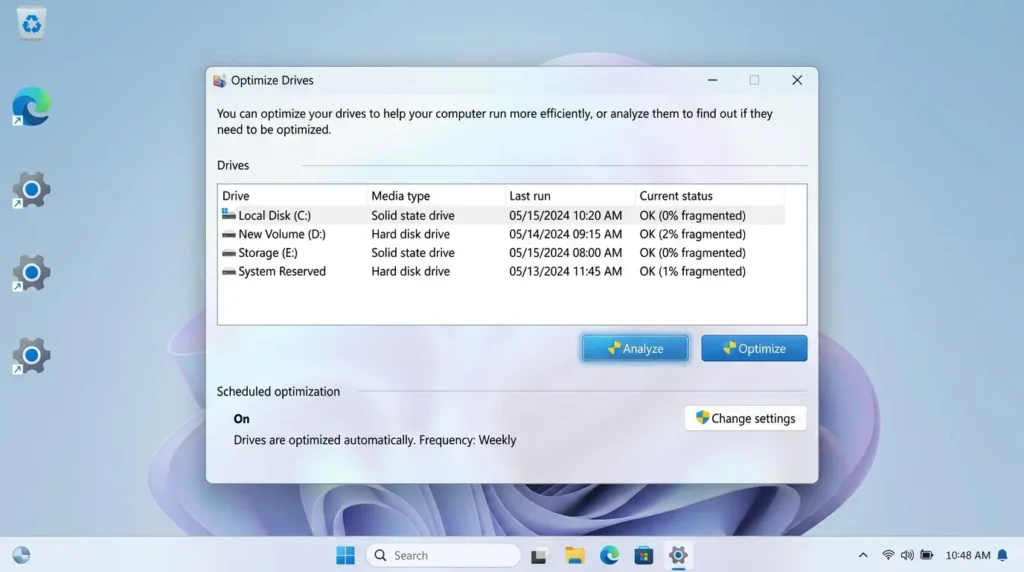Click the Analyze button
This screenshot has height=572, width=1024.
[x=635, y=348]
